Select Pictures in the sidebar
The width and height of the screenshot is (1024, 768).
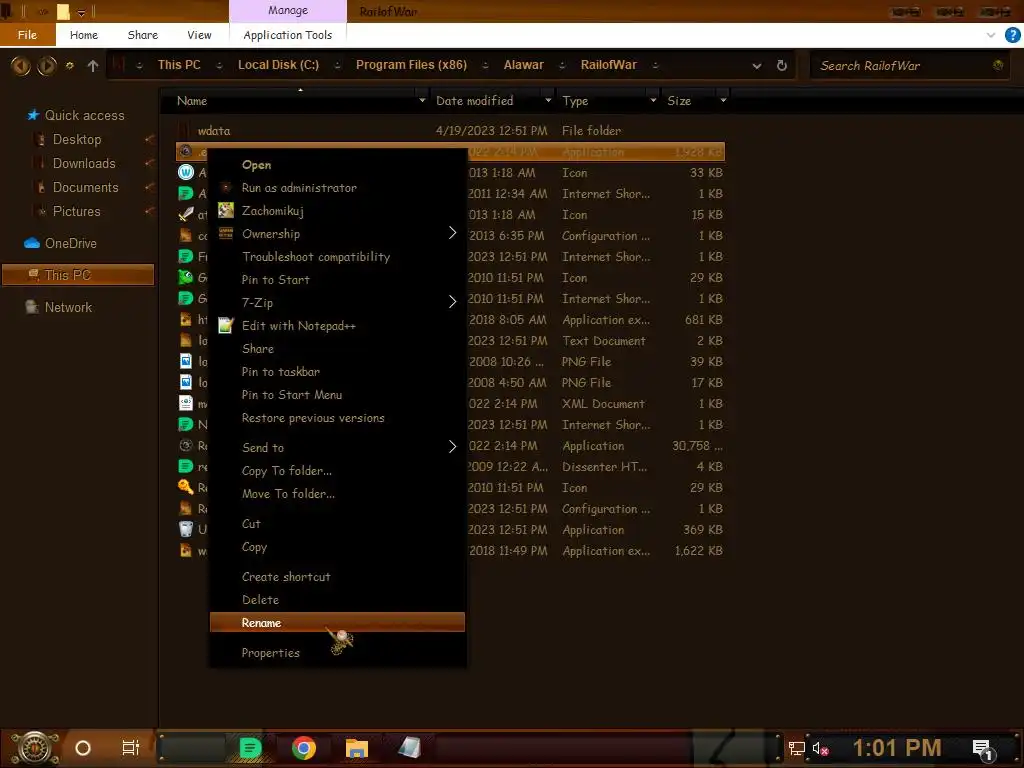76,211
